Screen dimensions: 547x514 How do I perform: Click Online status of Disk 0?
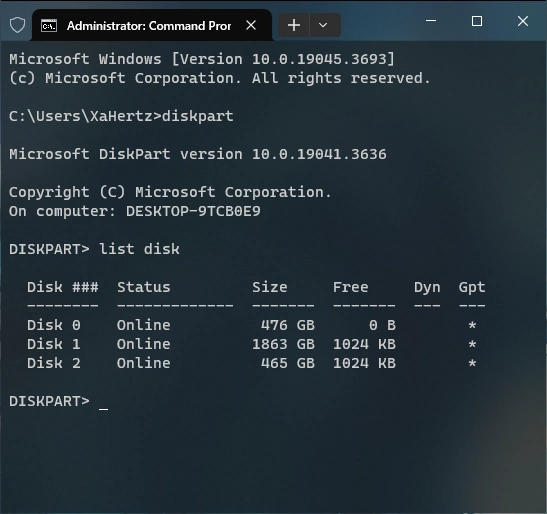[143, 325]
